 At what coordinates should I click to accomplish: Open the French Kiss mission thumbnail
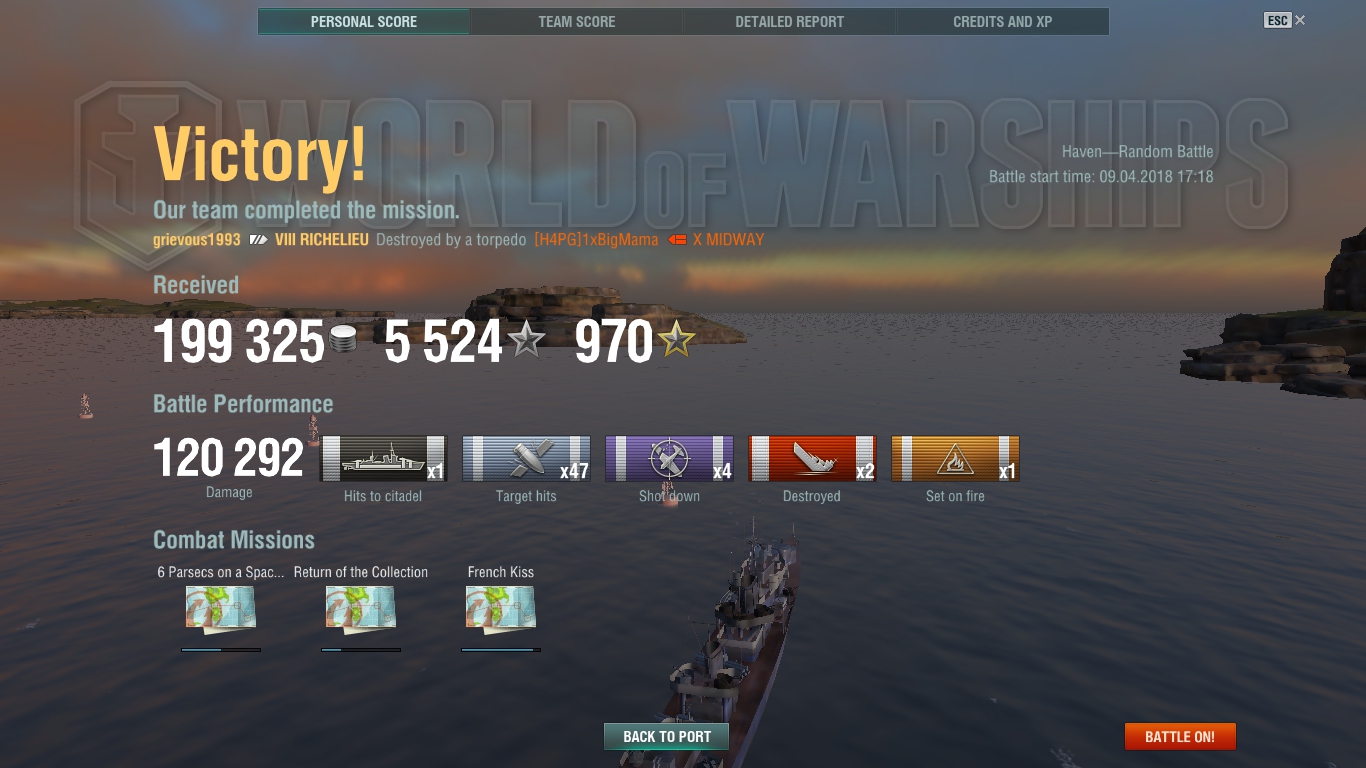click(501, 610)
